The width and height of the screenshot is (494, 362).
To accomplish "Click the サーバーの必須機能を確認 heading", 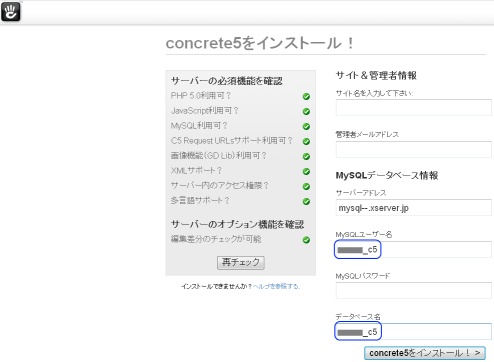I will 227,81.
